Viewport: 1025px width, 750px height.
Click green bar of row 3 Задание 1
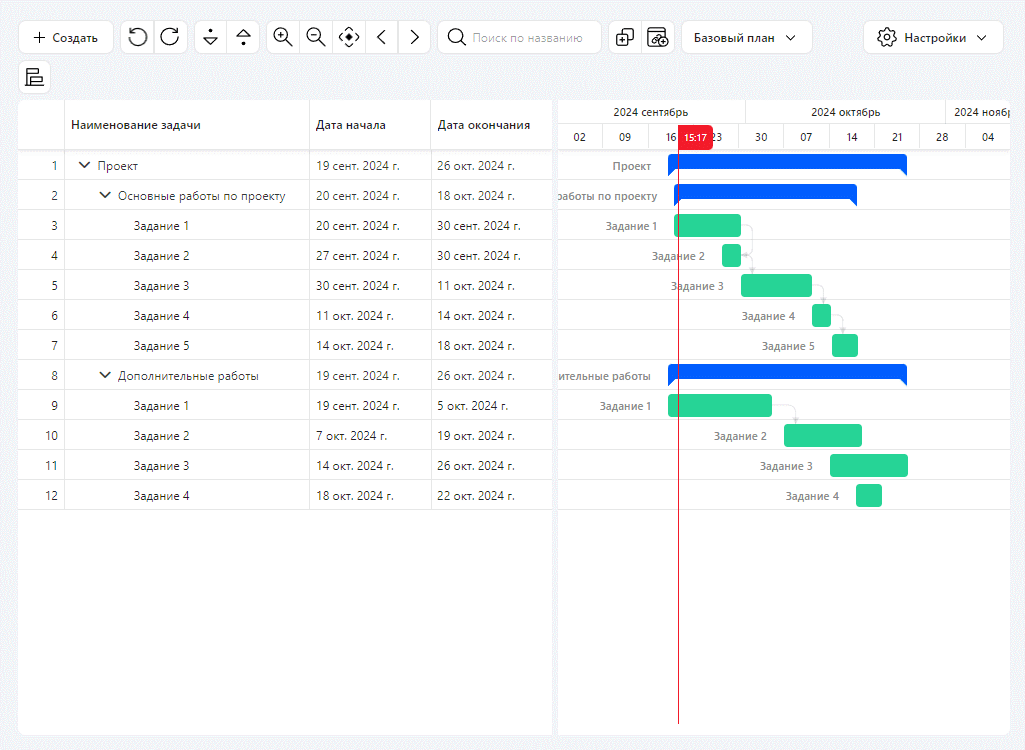(707, 226)
